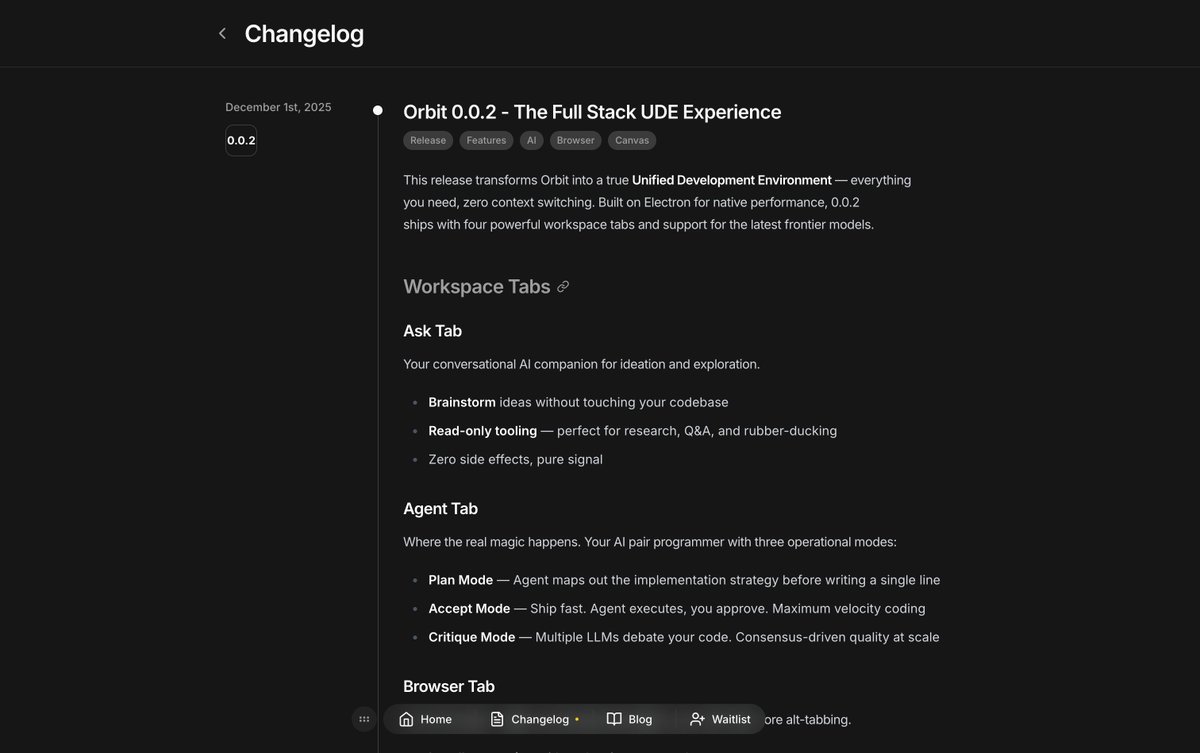Click the Features tag

tap(486, 140)
